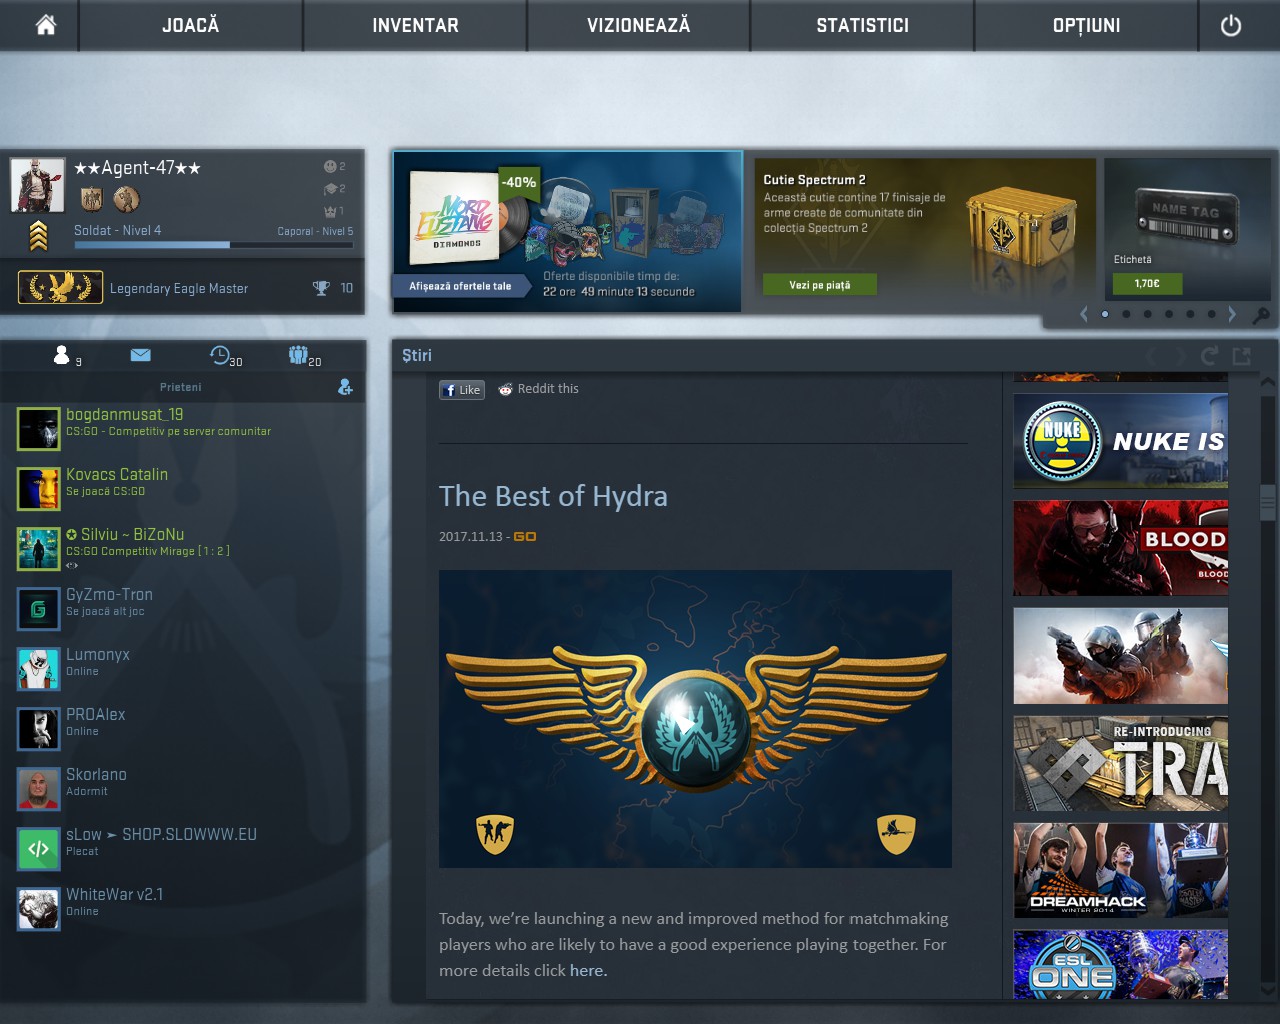Click the XP progress bar
This screenshot has height=1024, width=1280.
coord(213,244)
